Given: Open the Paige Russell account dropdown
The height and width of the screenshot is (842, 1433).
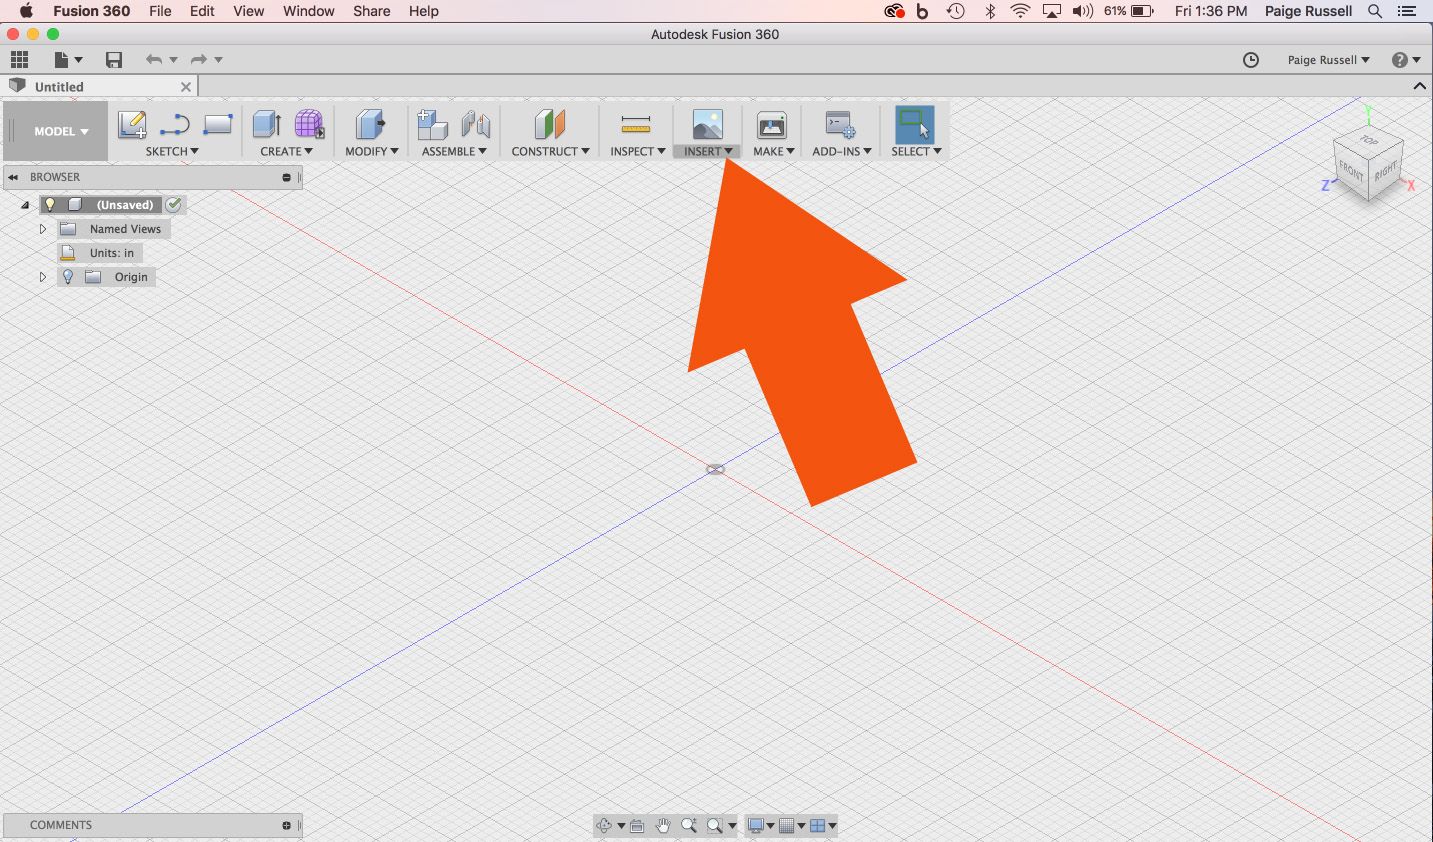Looking at the screenshot, I should click(x=1328, y=60).
